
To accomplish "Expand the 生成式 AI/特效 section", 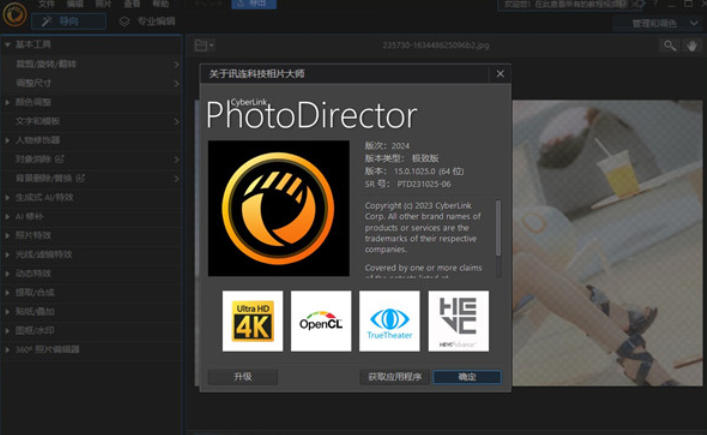I will tap(92, 197).
